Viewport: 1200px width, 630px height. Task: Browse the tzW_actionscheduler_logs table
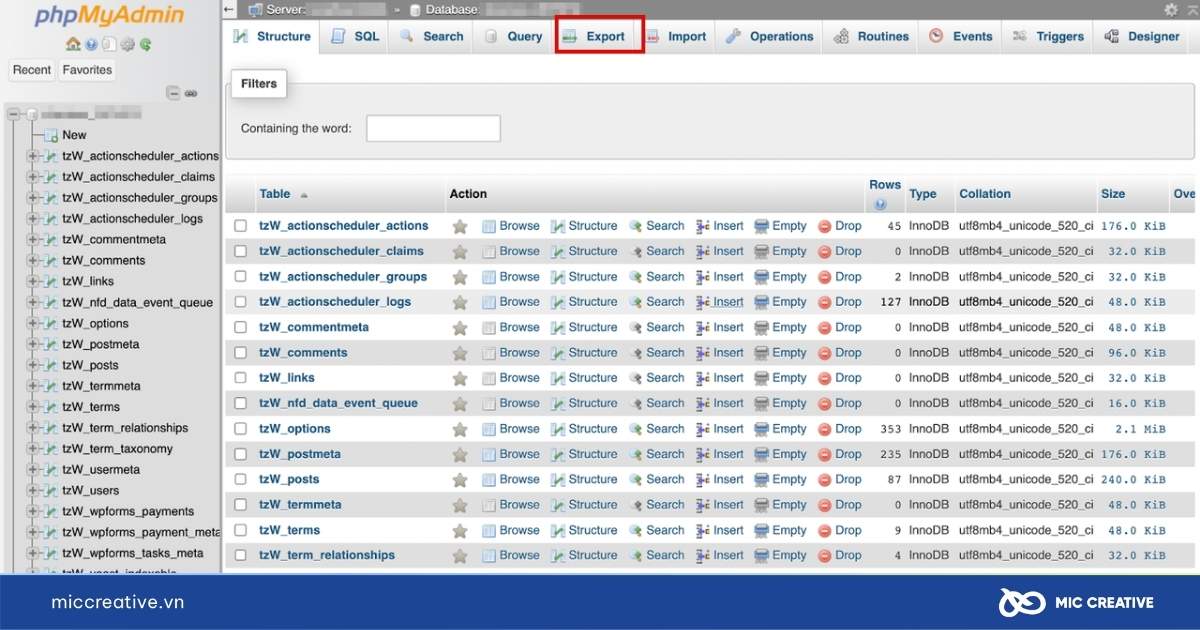(x=511, y=302)
